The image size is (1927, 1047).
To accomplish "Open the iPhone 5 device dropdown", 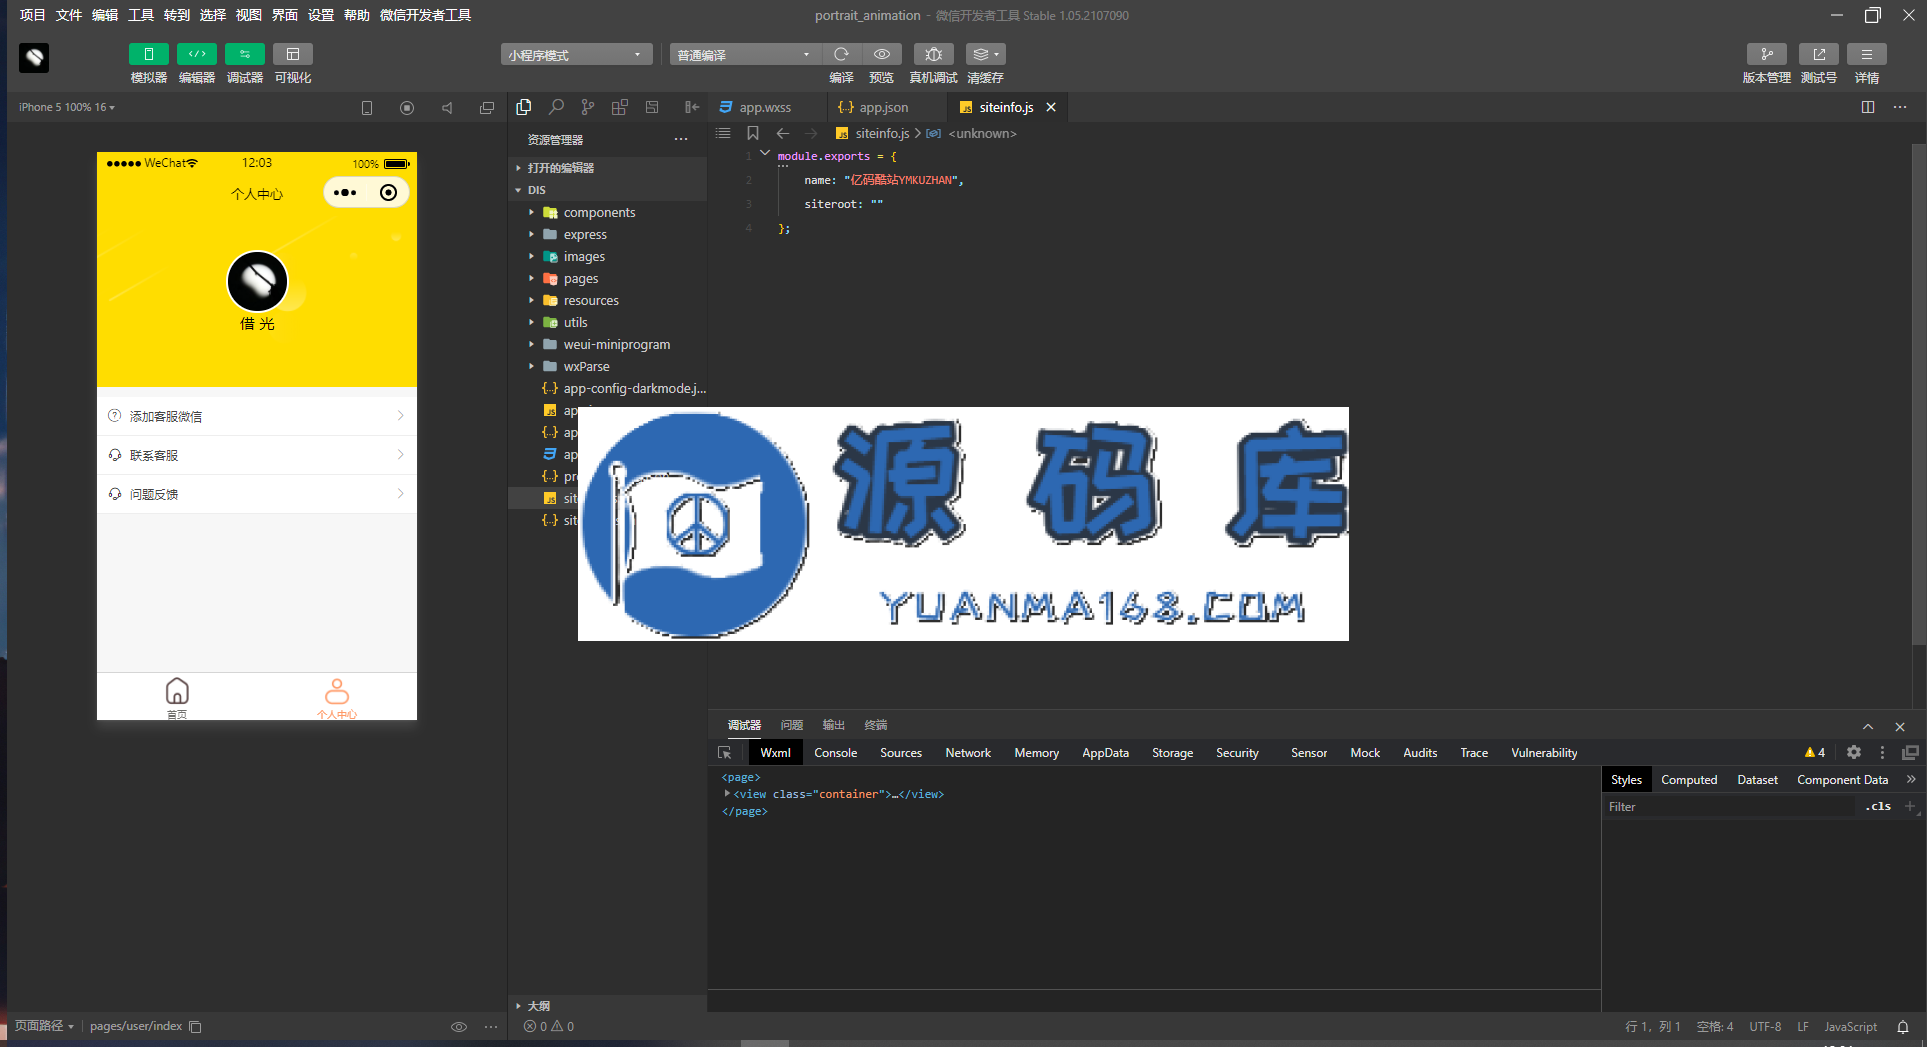I will 67,107.
